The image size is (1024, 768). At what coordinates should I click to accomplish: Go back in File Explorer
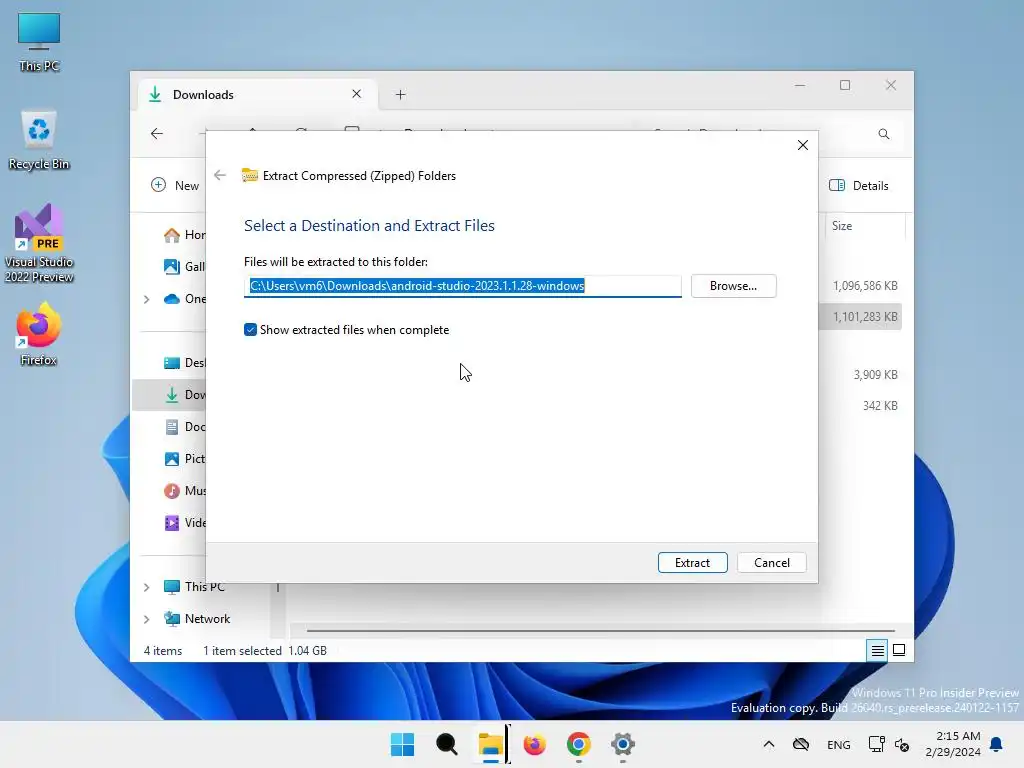(x=157, y=134)
